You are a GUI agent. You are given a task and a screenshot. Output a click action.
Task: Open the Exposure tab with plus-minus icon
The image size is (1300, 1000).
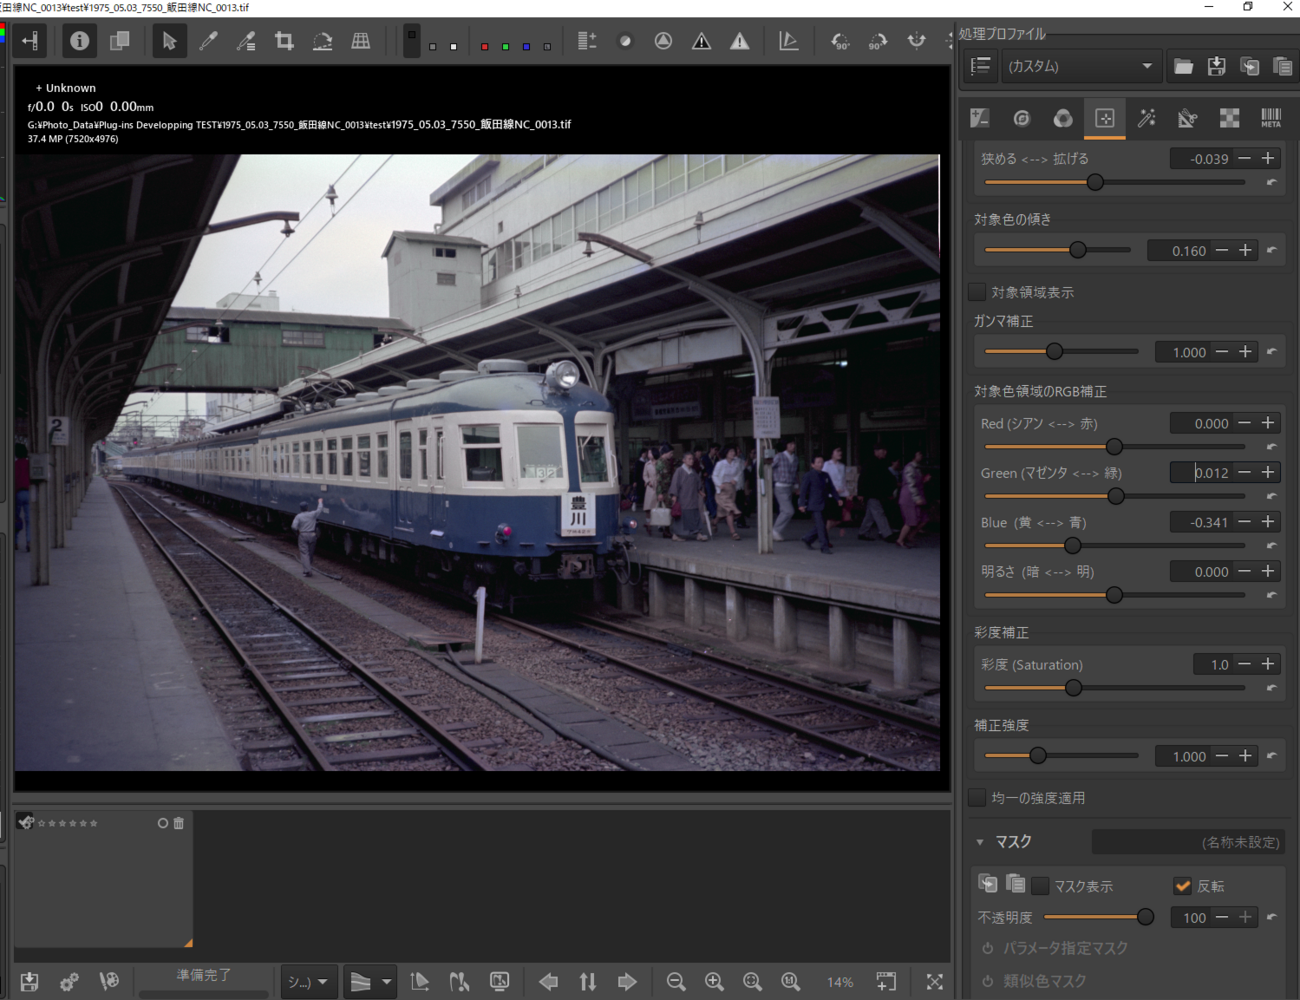[x=980, y=118]
